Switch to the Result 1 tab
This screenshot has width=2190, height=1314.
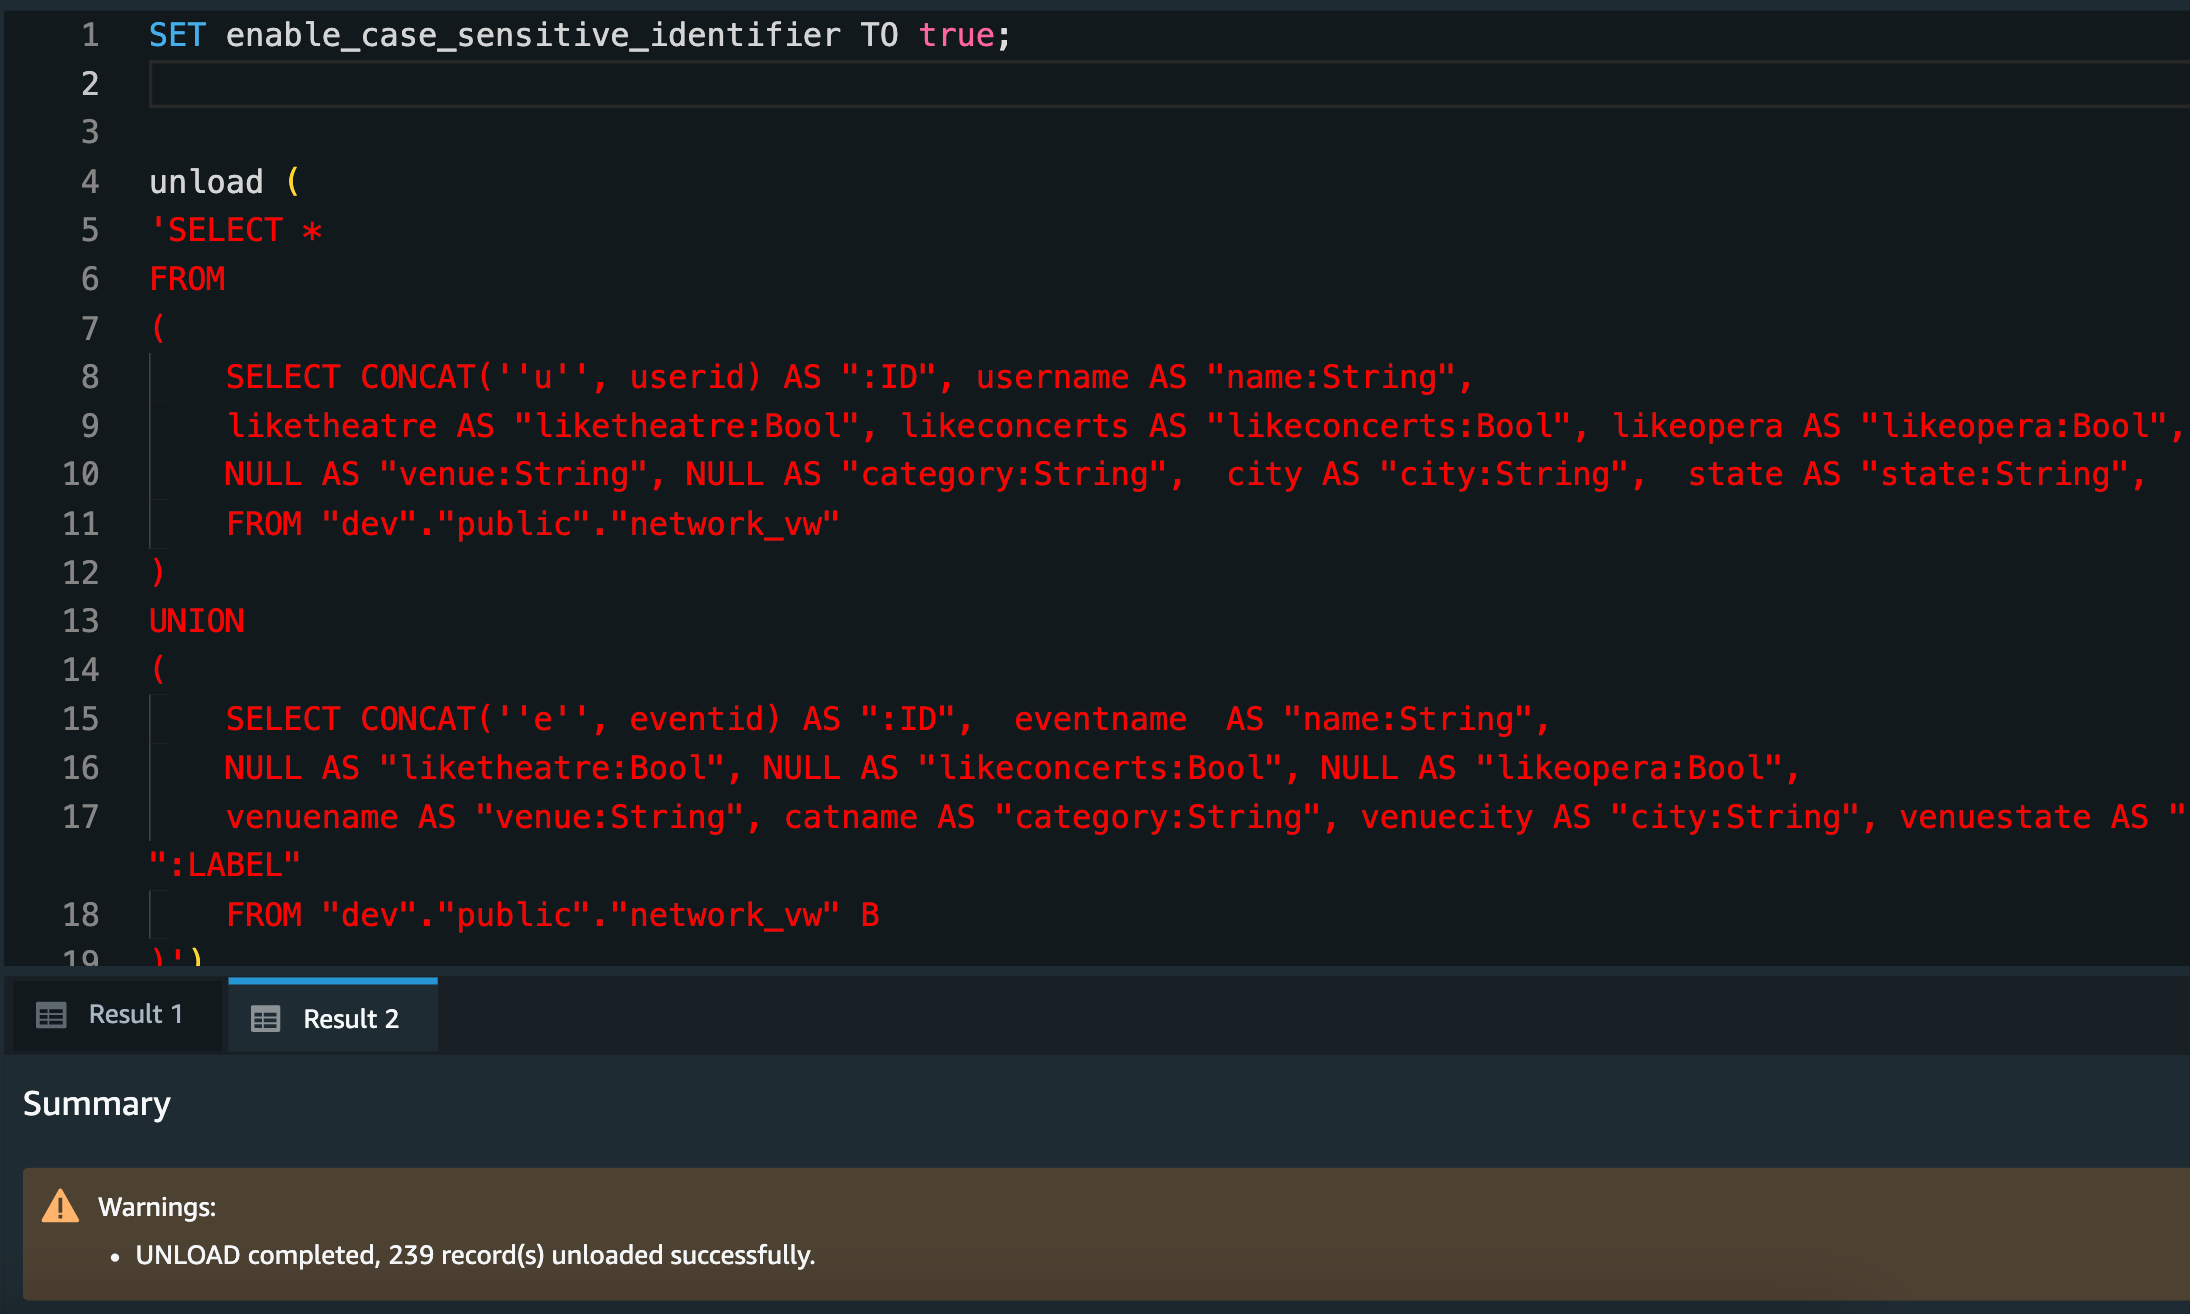(x=135, y=1015)
